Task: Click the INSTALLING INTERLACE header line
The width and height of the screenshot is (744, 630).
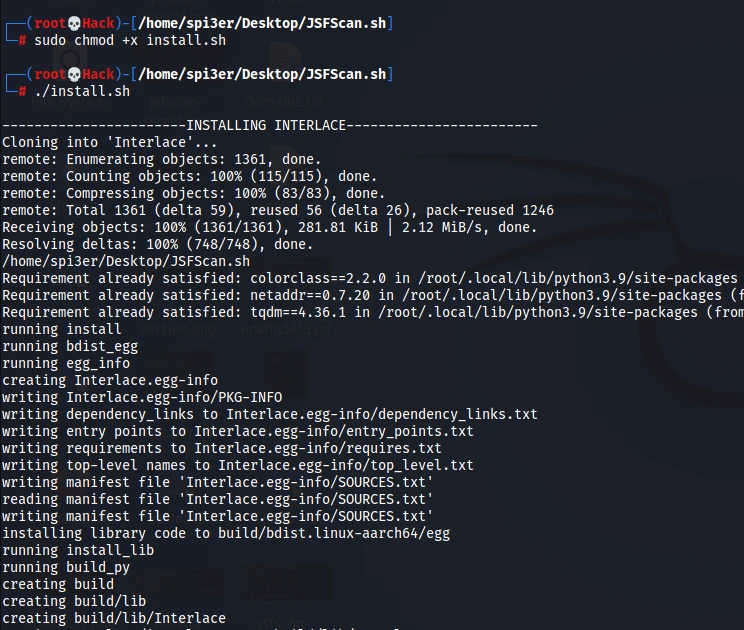Action: pyautogui.click(x=270, y=125)
